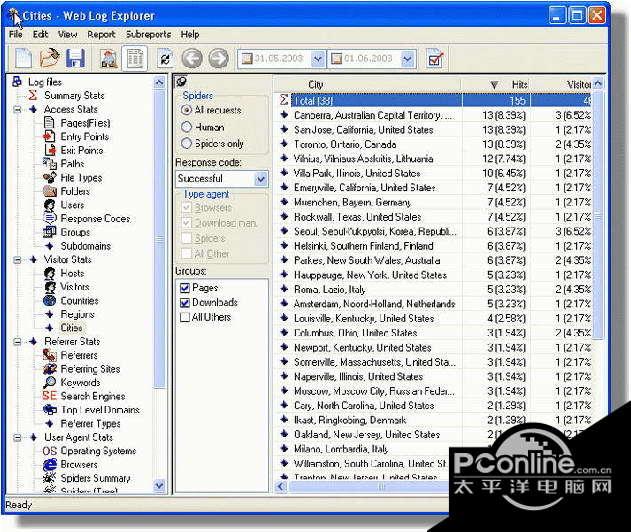Click the Back navigation arrow button
The image size is (631, 532).
click(192, 59)
